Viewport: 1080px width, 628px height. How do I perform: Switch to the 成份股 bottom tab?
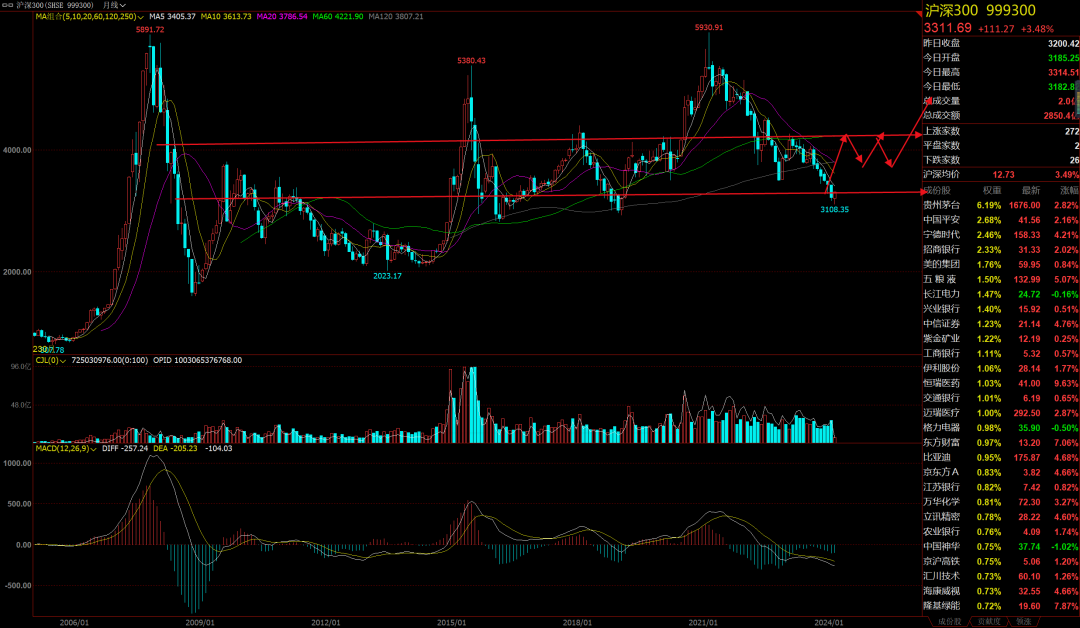(x=946, y=621)
